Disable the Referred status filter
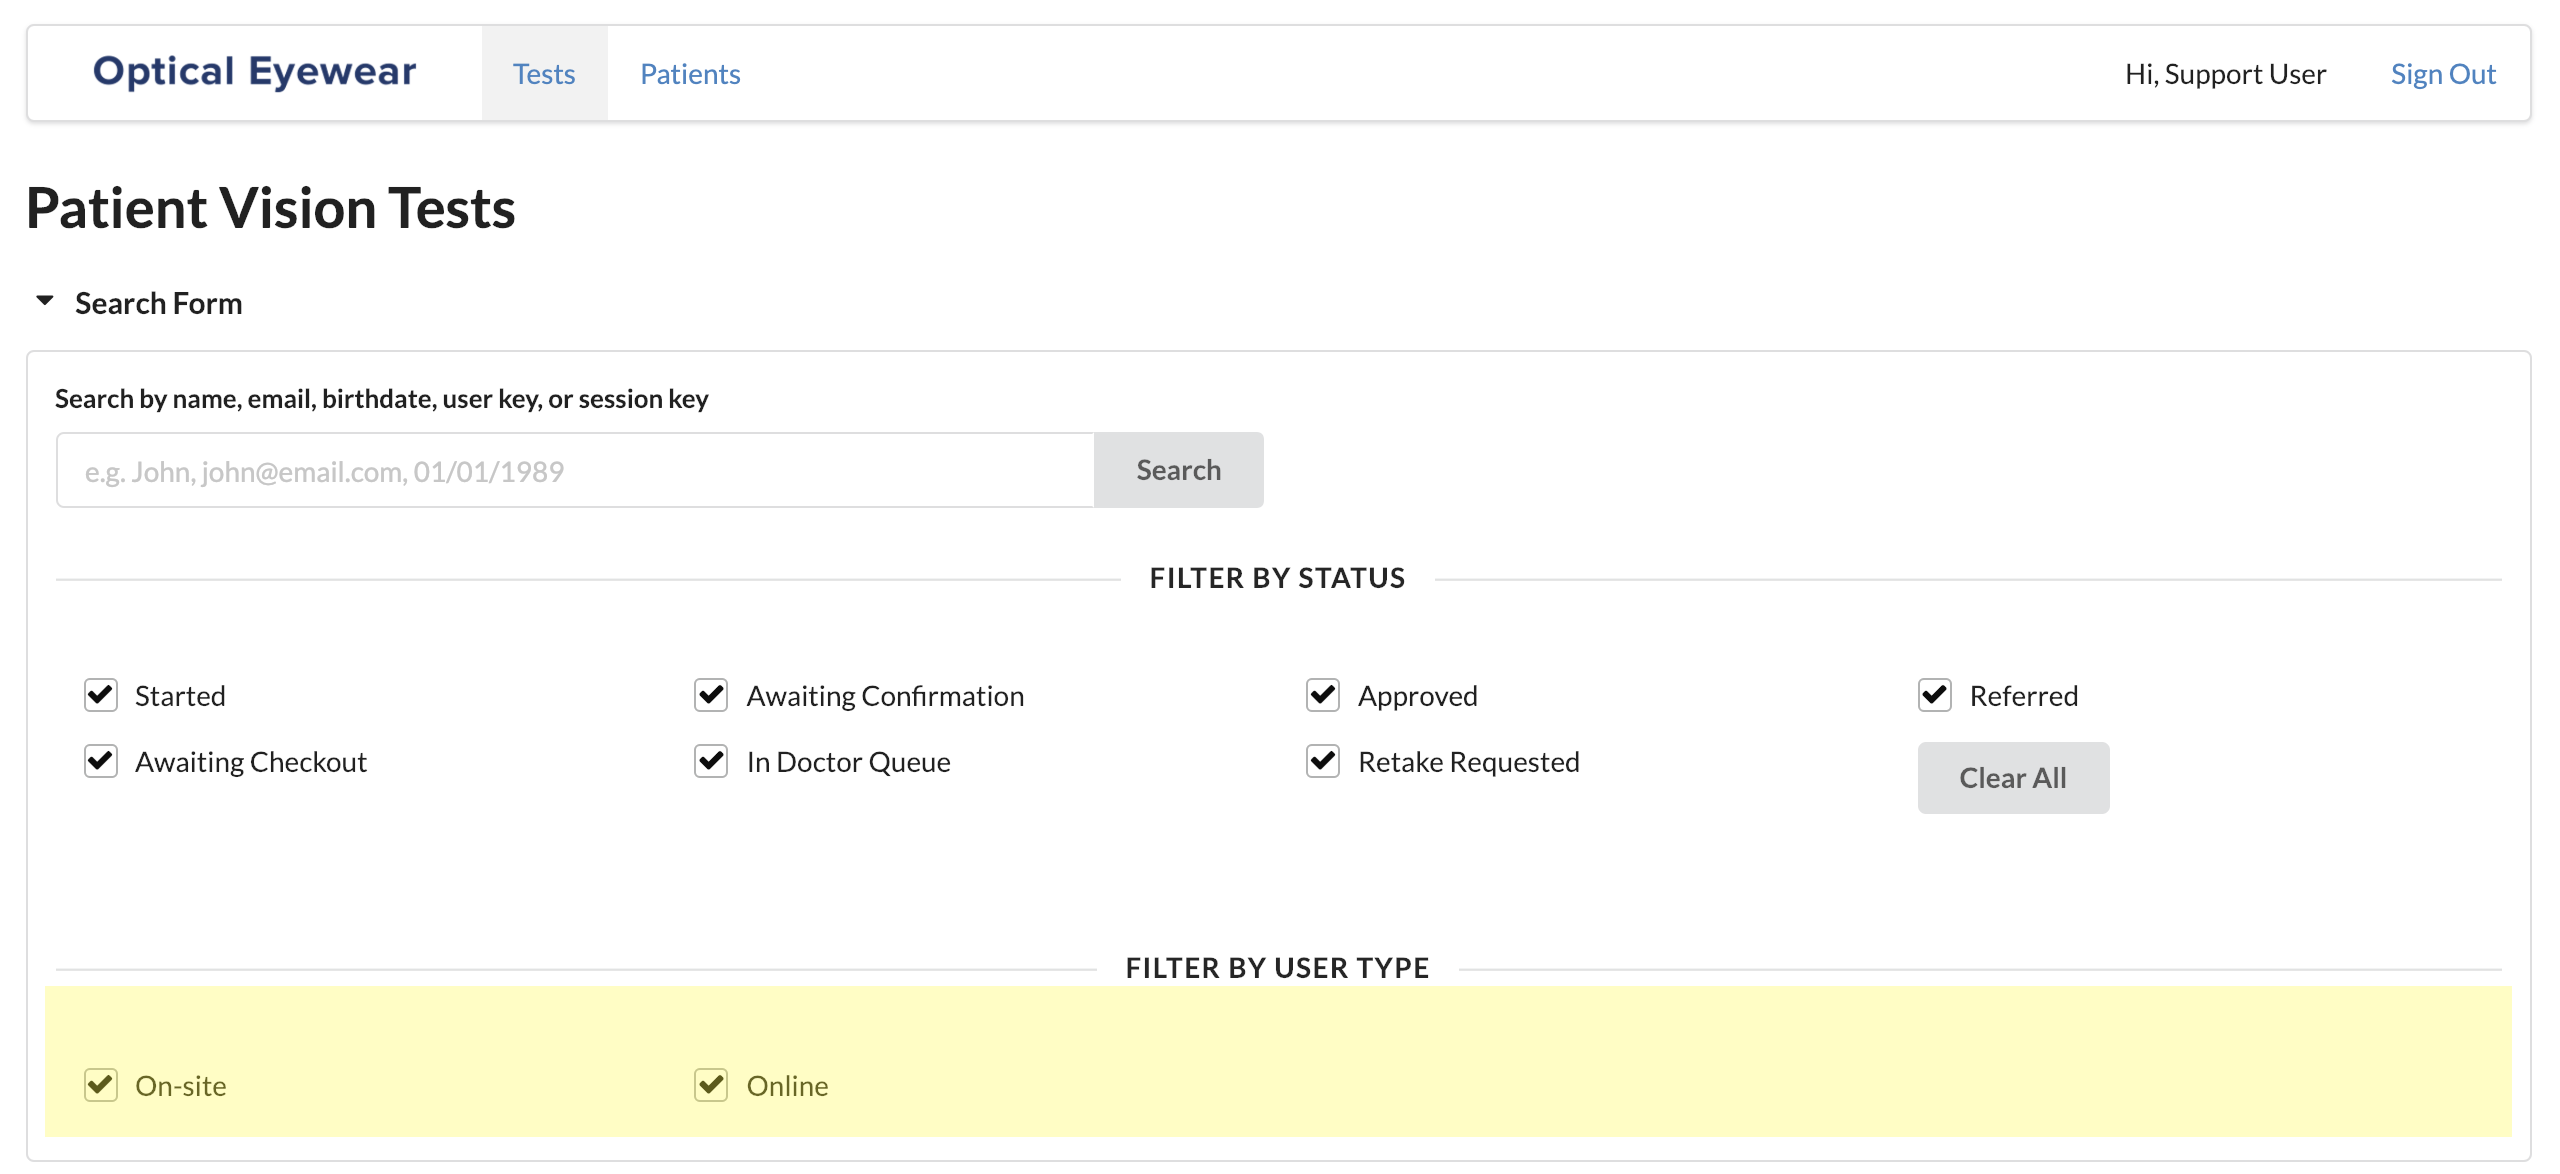Screen dimensions: 2560x1174 [1935, 695]
